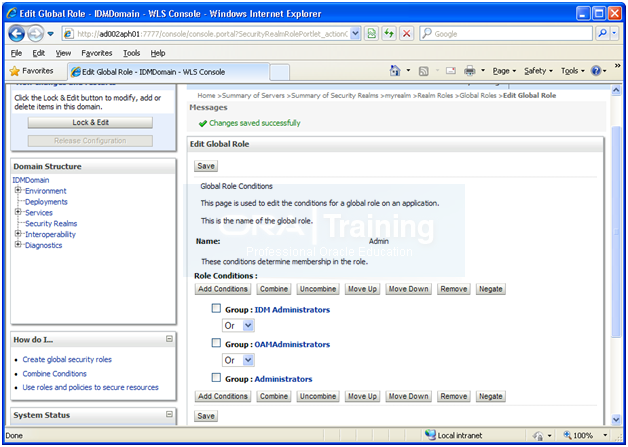Viewport: 628px width, 447px height.
Task: Collapse the How do I panel
Action: coord(169,339)
